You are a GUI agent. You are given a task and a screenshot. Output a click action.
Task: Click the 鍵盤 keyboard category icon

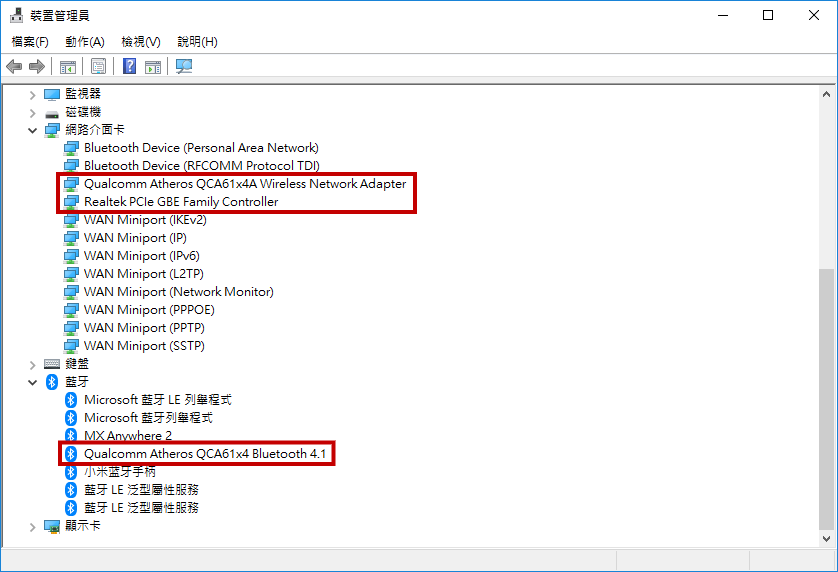pyautogui.click(x=52, y=364)
